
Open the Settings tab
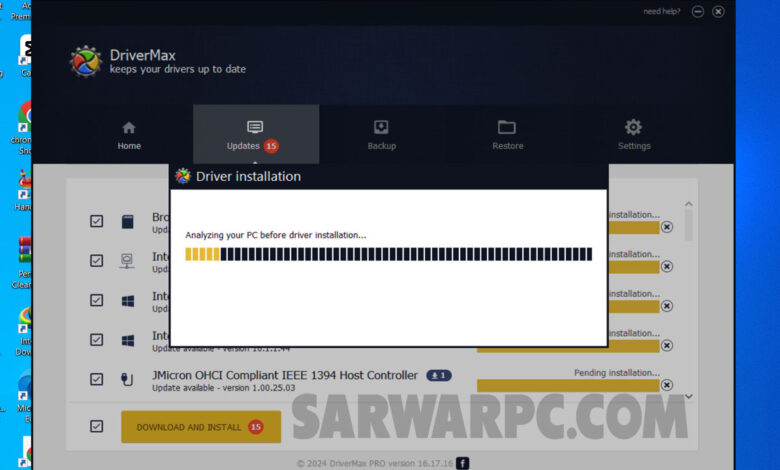coord(634,135)
